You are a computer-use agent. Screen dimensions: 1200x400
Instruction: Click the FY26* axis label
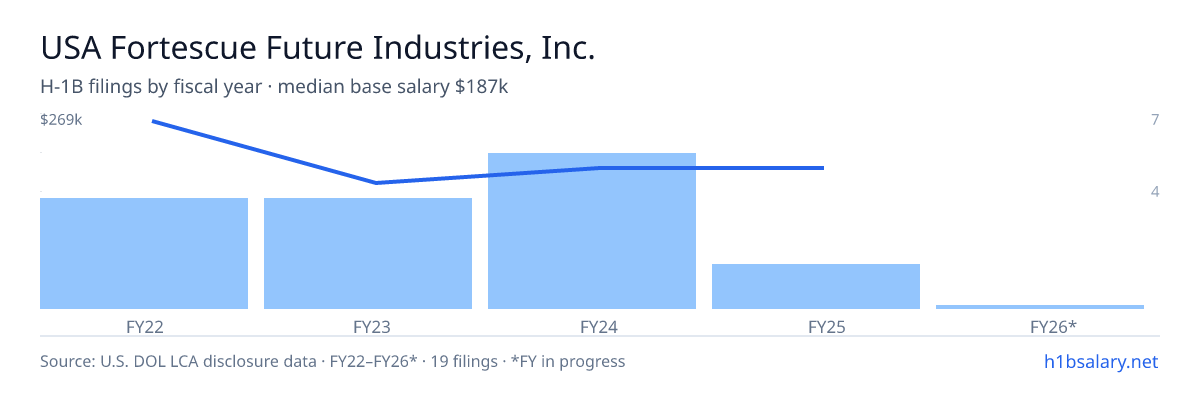(1040, 327)
